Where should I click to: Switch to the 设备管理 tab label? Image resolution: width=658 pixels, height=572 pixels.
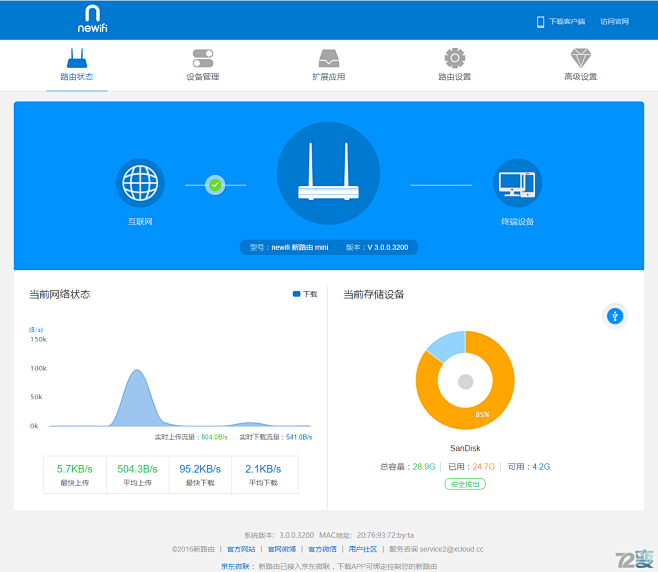(x=203, y=77)
